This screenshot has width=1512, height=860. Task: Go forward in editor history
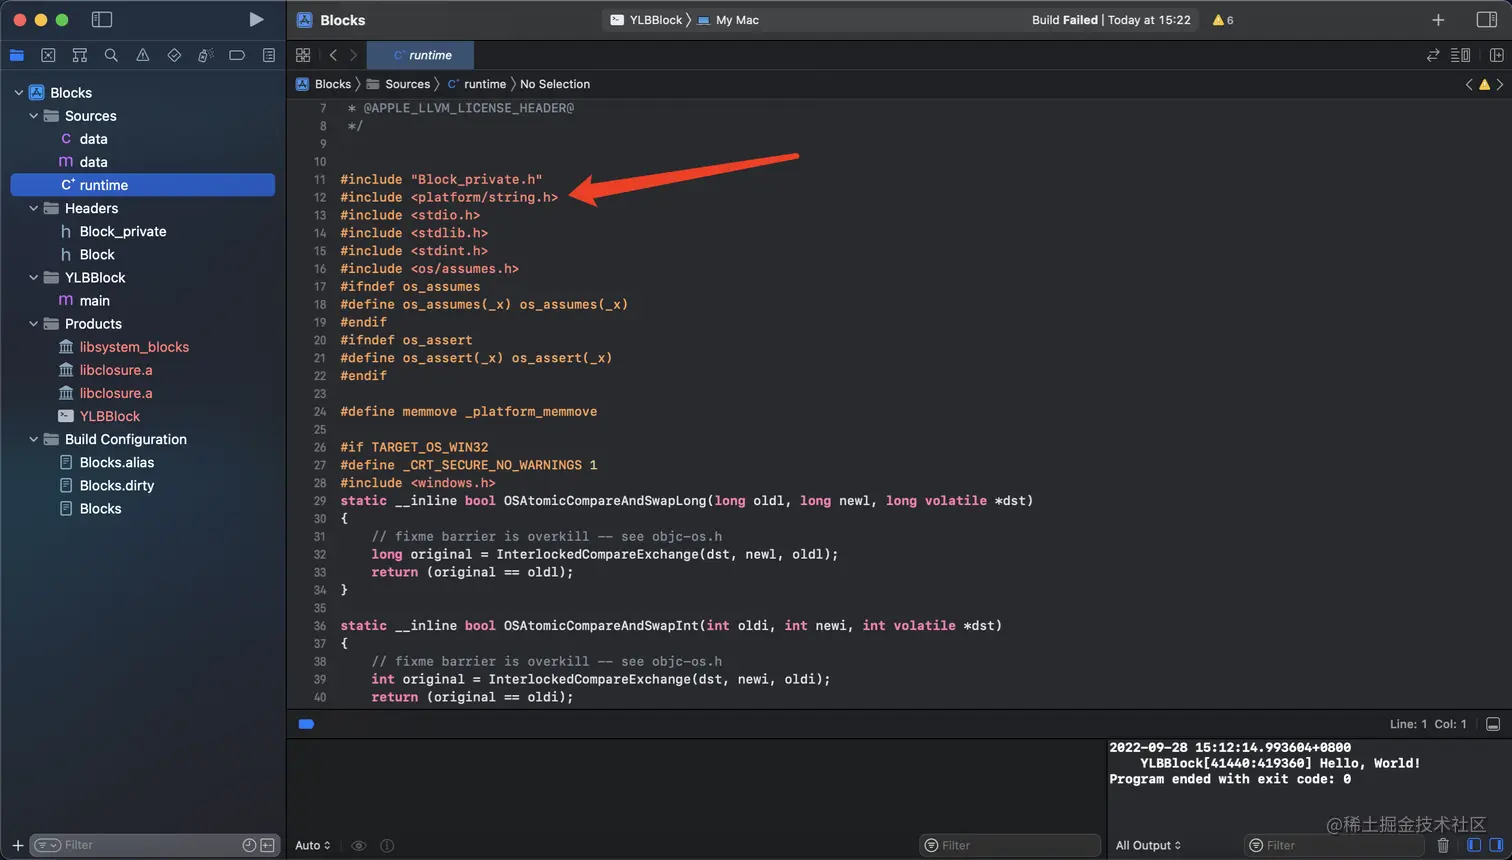pos(353,55)
